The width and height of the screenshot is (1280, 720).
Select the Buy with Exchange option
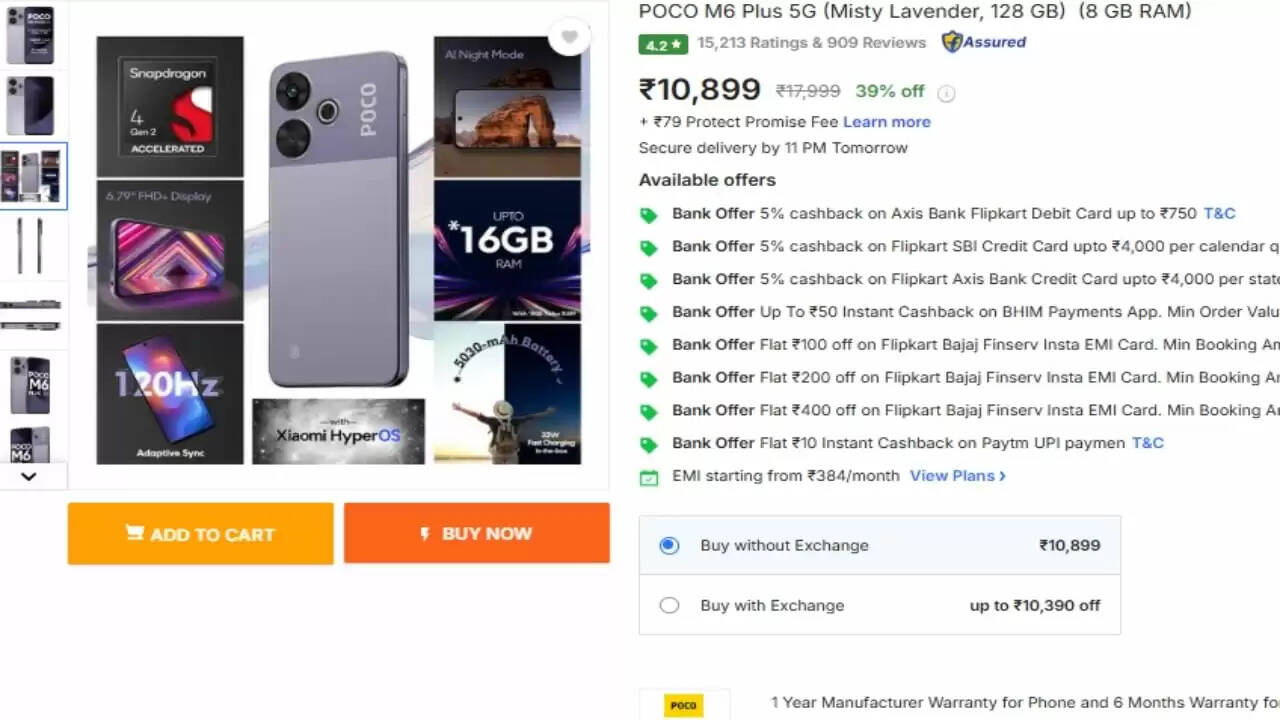pyautogui.click(x=670, y=605)
